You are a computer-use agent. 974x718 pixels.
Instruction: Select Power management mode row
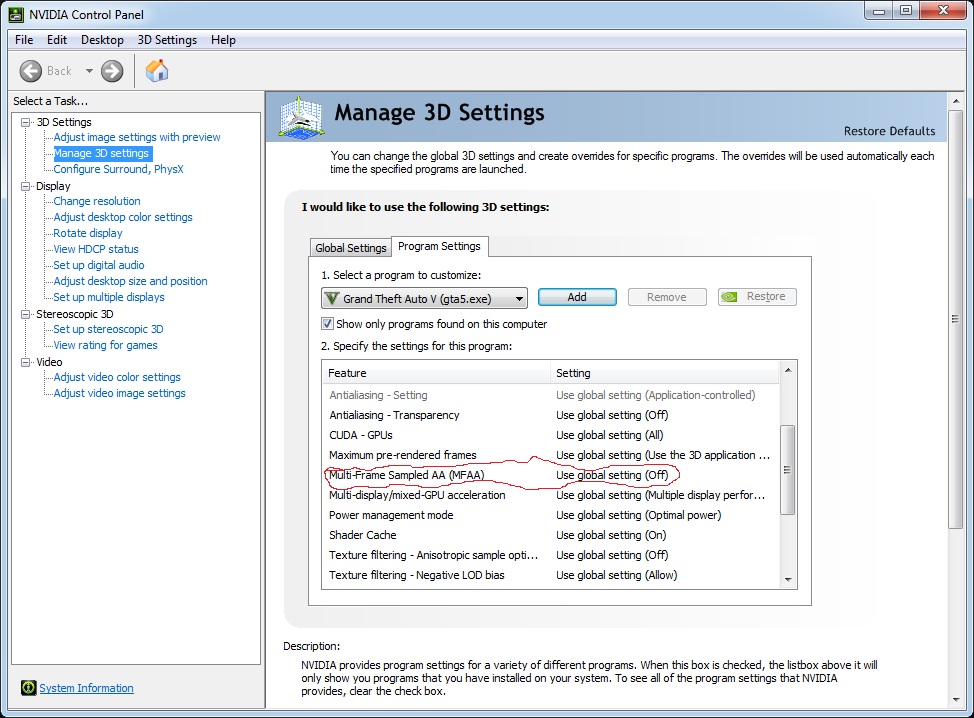tap(550, 515)
